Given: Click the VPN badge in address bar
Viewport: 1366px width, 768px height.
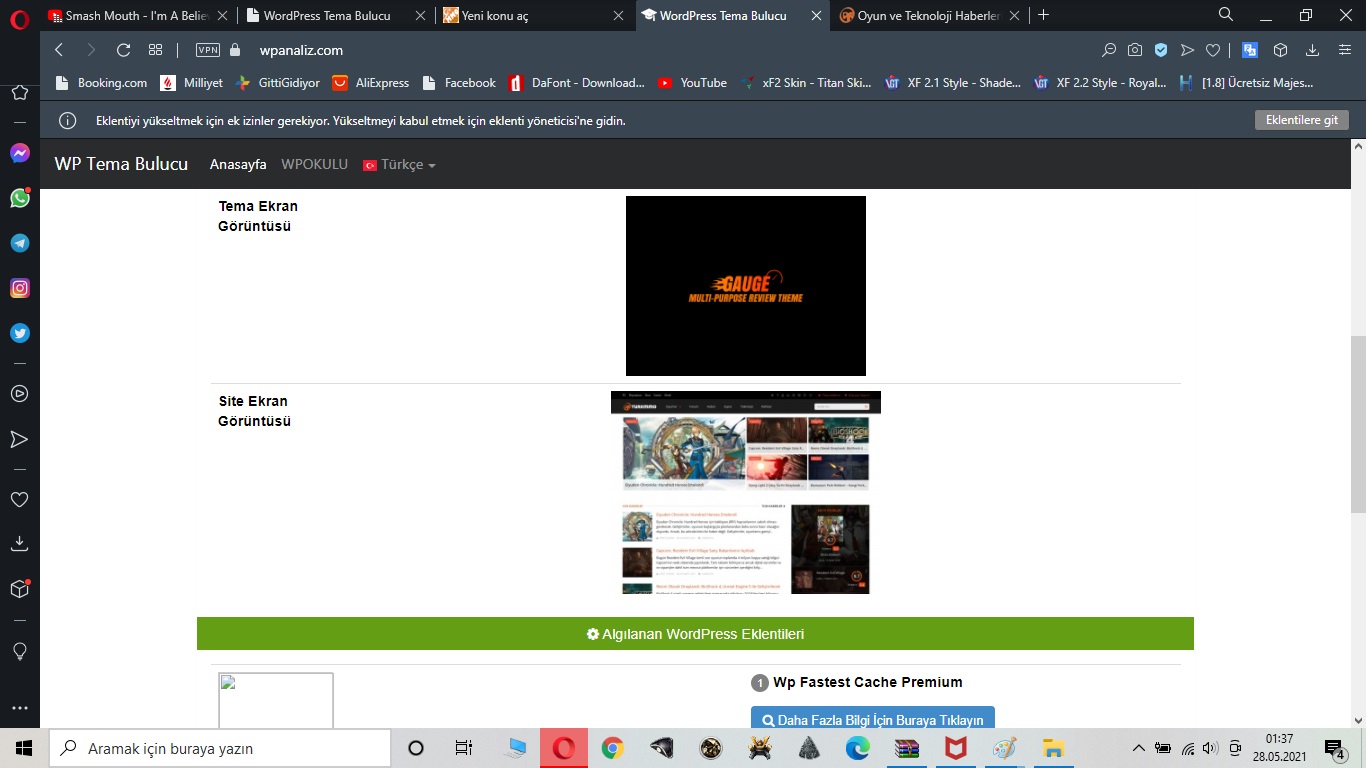Looking at the screenshot, I should [208, 50].
